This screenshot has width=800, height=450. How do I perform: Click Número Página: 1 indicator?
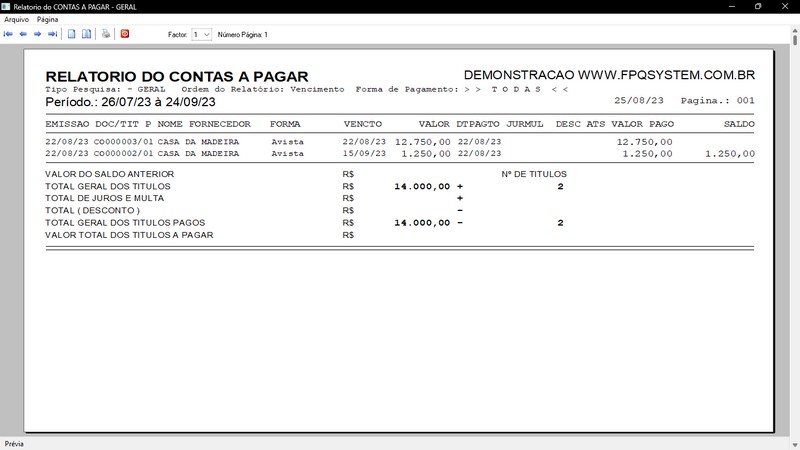(x=242, y=35)
